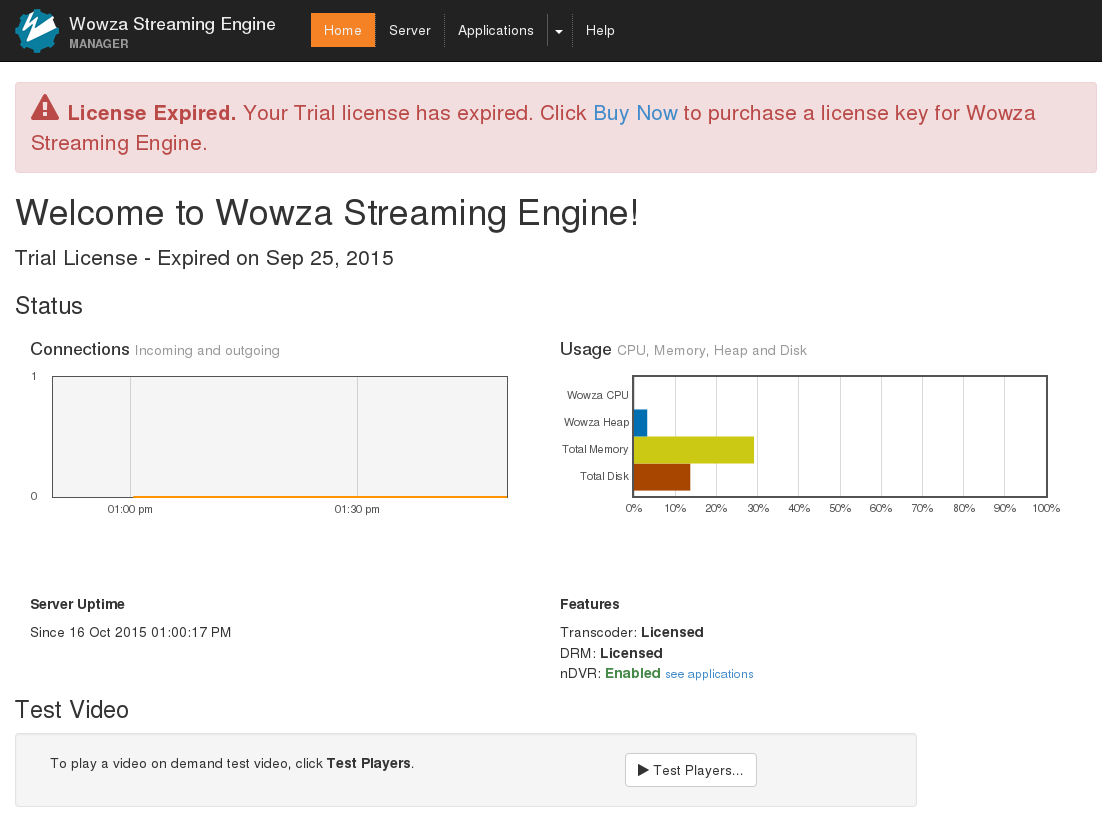Open the Help menu item

[x=600, y=30]
